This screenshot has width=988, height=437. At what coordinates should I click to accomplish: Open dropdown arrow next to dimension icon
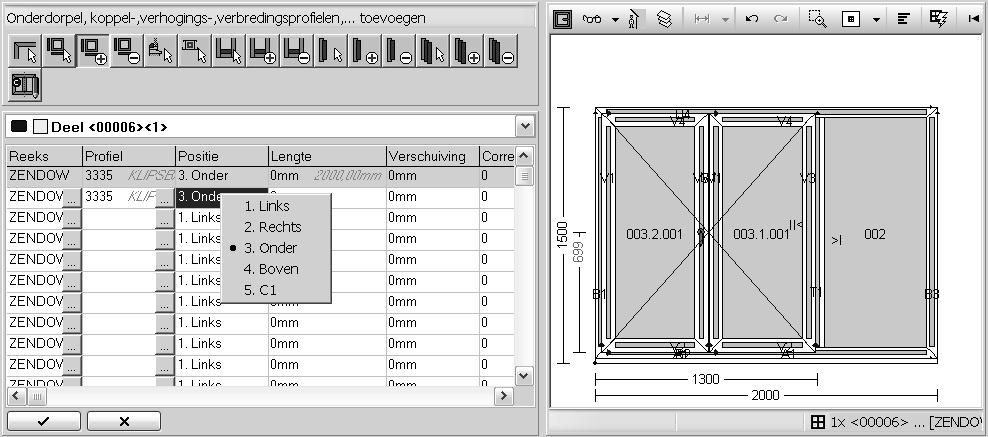[x=725, y=20]
